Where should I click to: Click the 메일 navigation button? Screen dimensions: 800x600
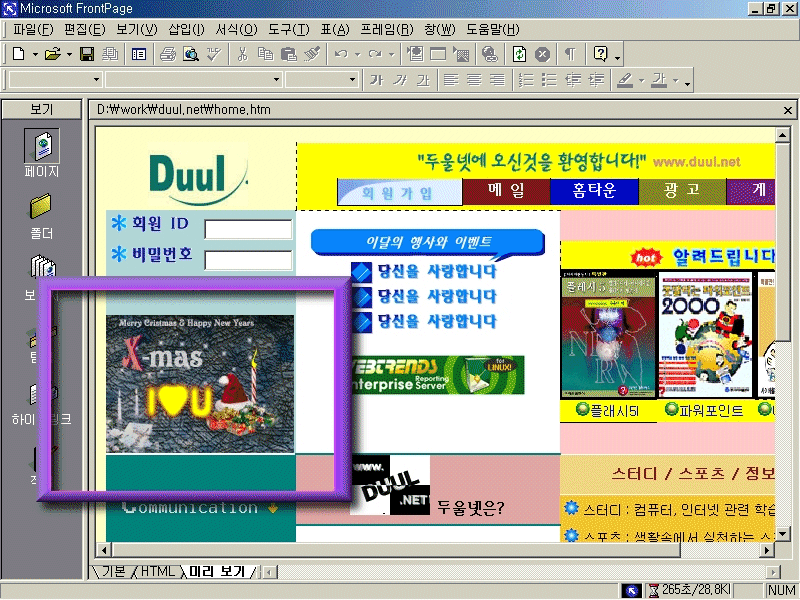(506, 191)
